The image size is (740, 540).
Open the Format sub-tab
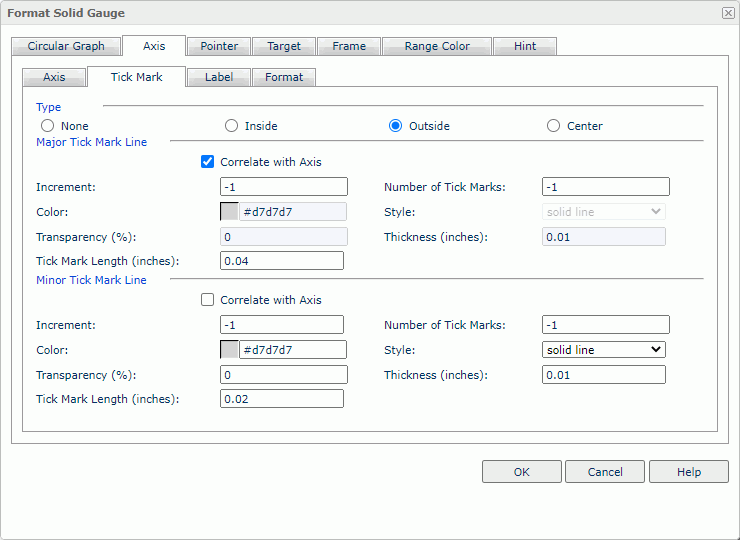click(284, 77)
